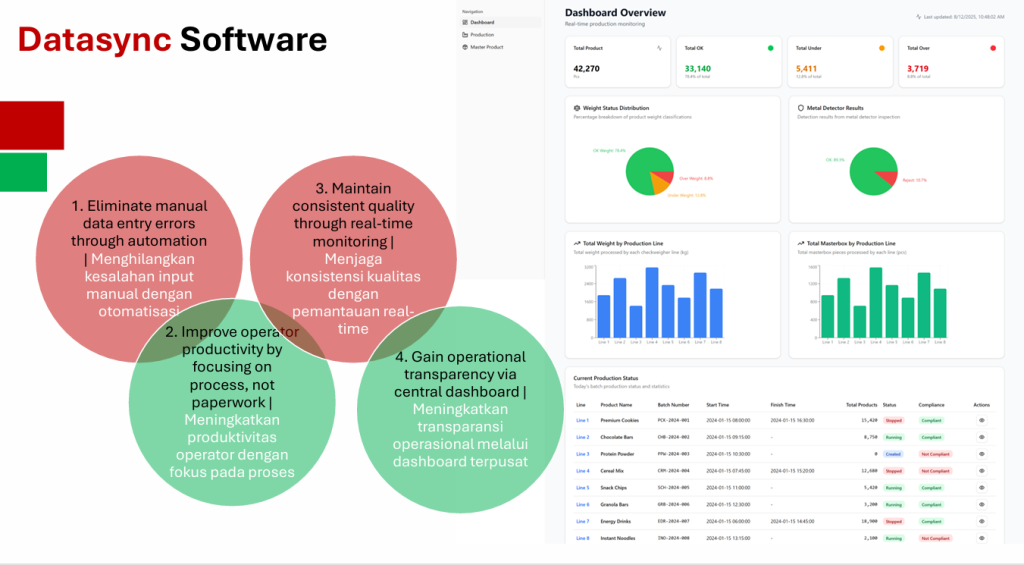Open the Line 4 link for Cereal Mix
The height and width of the screenshot is (565, 1024).
tap(582, 471)
